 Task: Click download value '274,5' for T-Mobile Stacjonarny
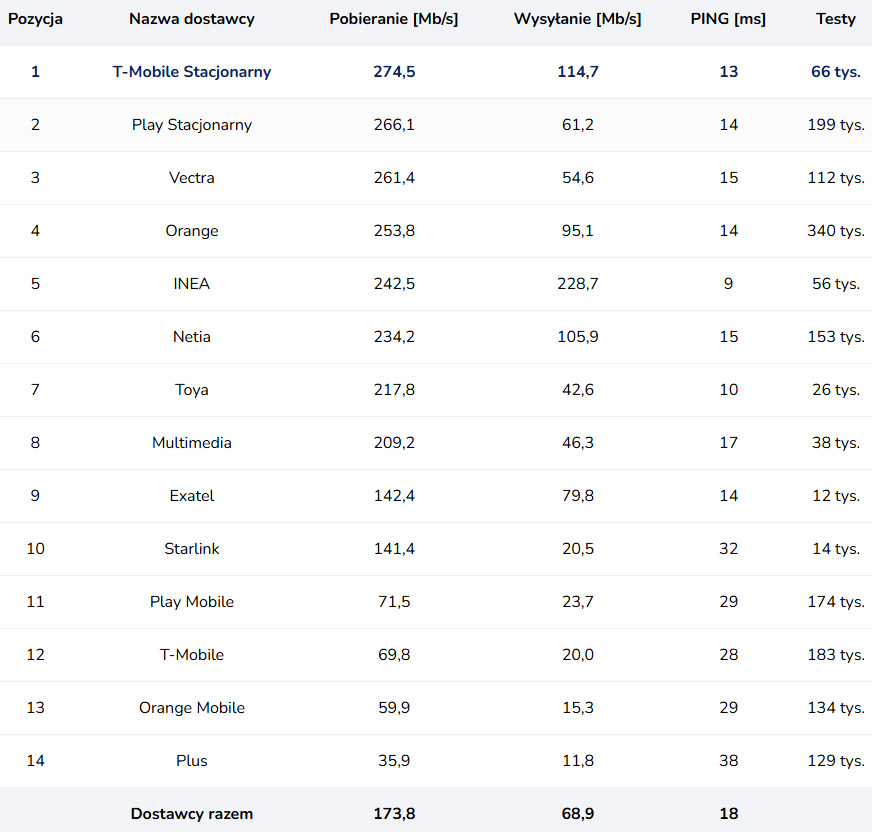point(394,72)
